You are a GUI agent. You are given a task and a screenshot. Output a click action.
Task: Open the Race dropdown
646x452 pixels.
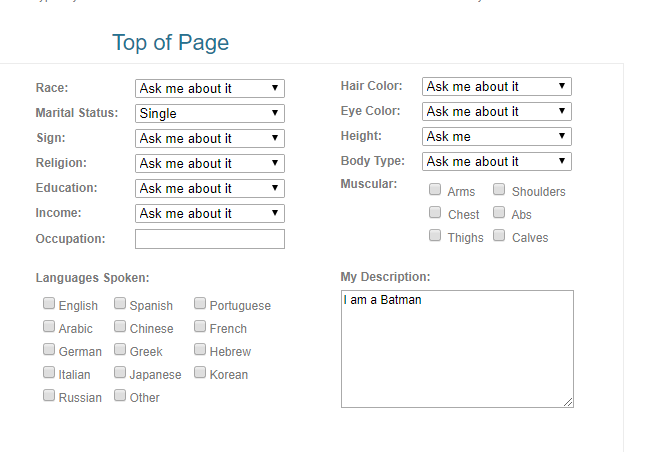pos(209,88)
